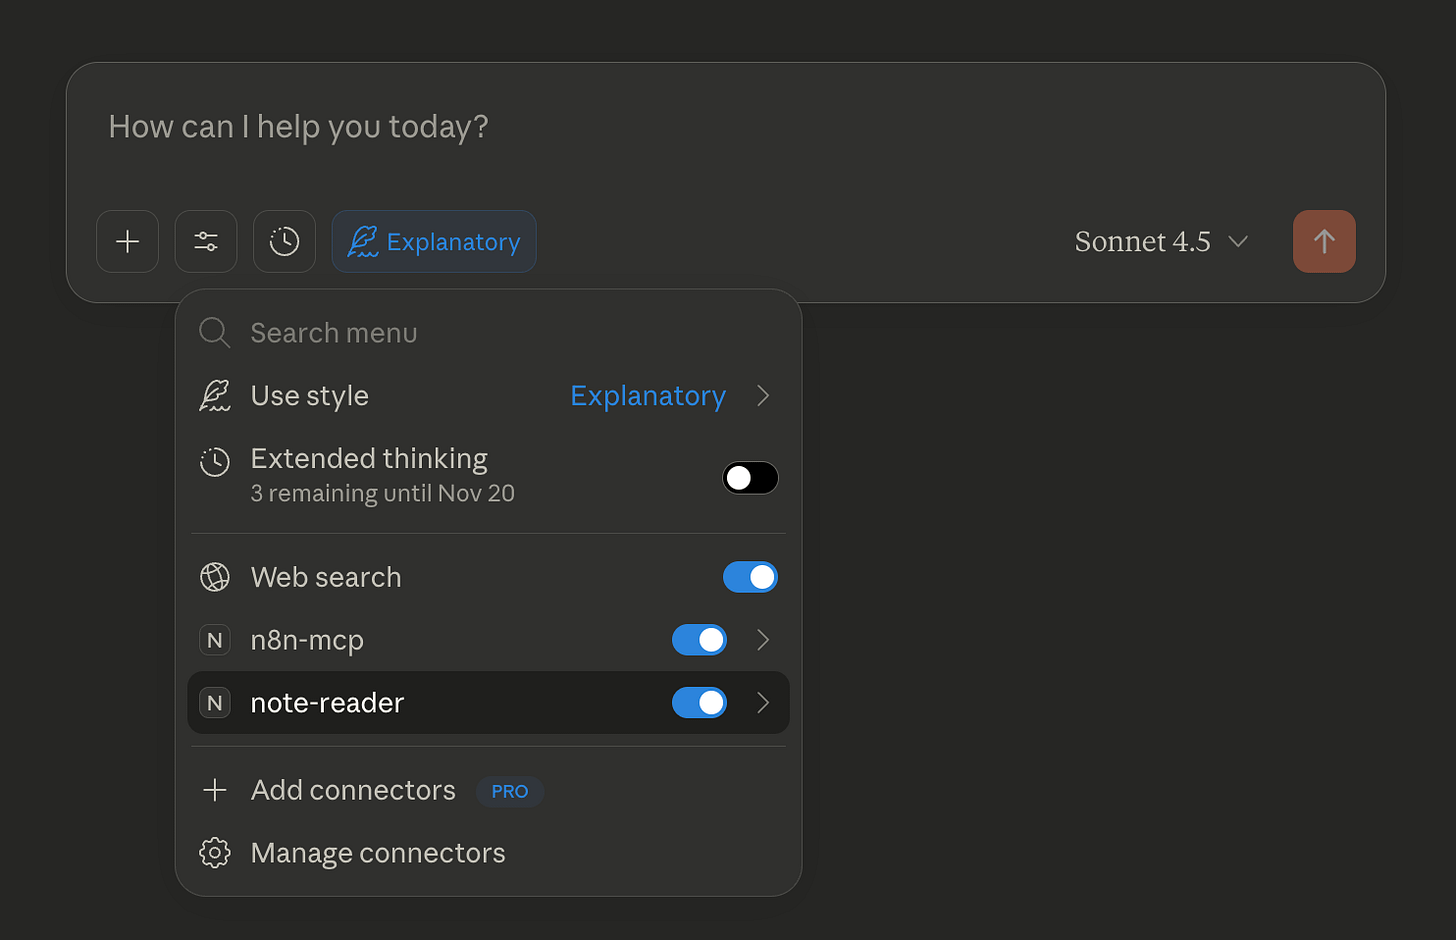1456x940 pixels.
Task: Open the tools sliders settings button
Action: [x=206, y=241]
